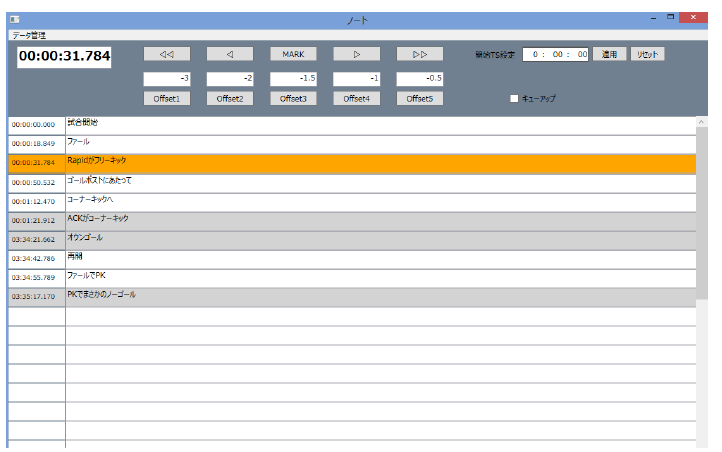Open the データ管理 menu
722x452 pixels.
pyautogui.click(x=29, y=35)
